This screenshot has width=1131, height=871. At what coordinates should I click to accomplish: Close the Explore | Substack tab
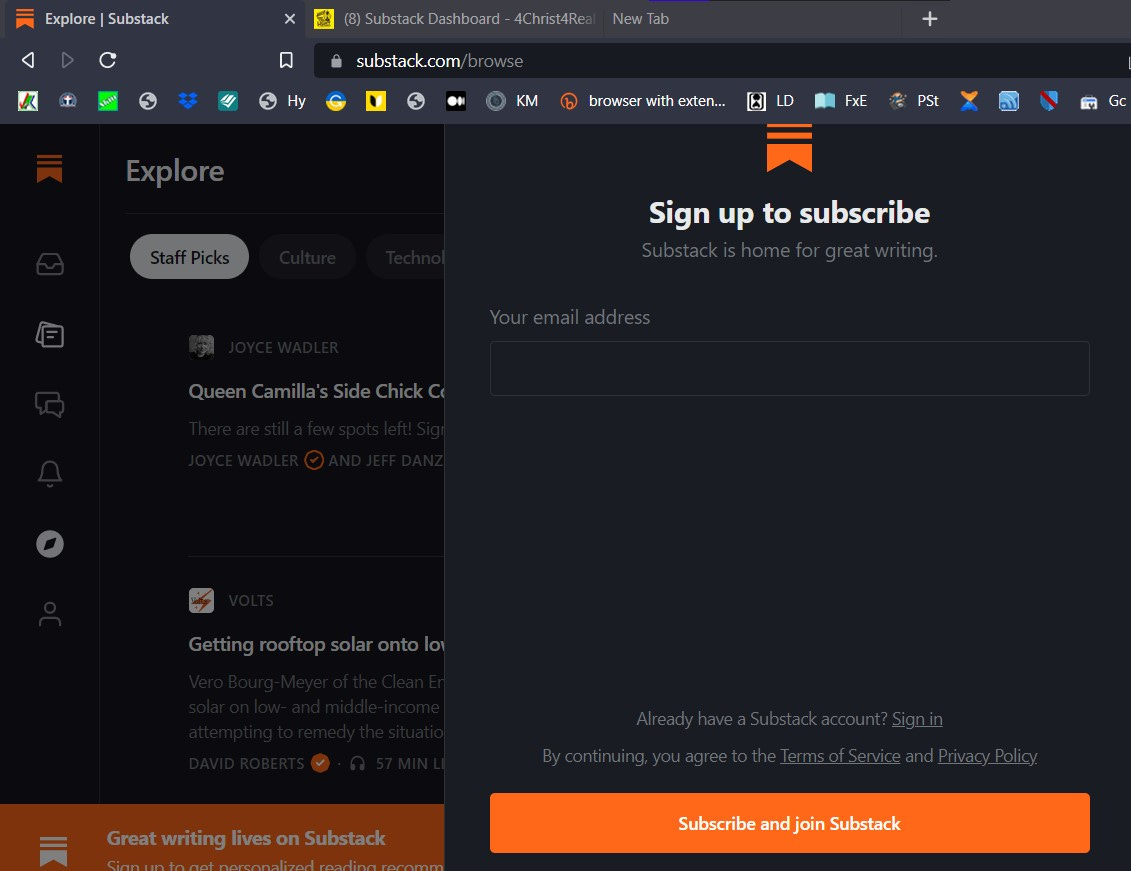tap(290, 19)
